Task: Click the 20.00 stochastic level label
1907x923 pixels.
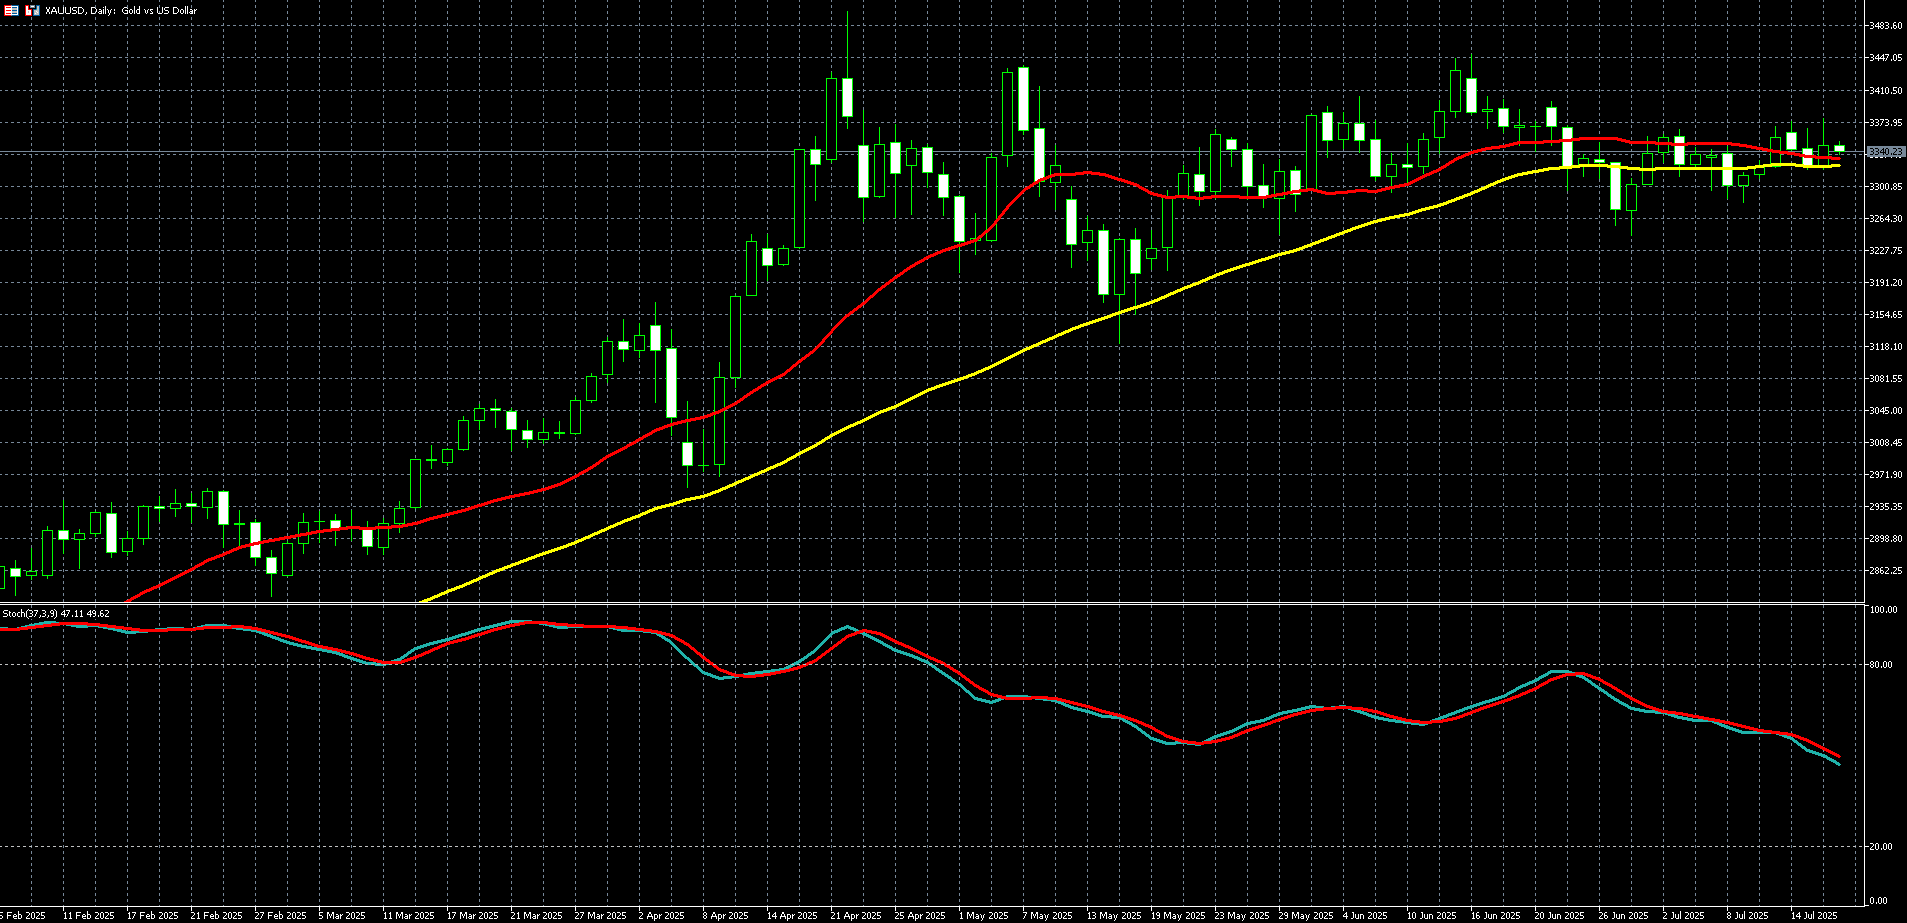Action: (1884, 847)
